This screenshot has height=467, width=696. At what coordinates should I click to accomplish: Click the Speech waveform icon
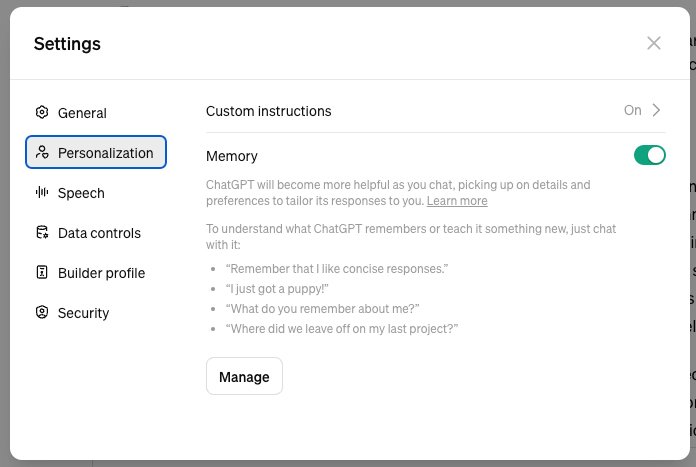(x=42, y=192)
